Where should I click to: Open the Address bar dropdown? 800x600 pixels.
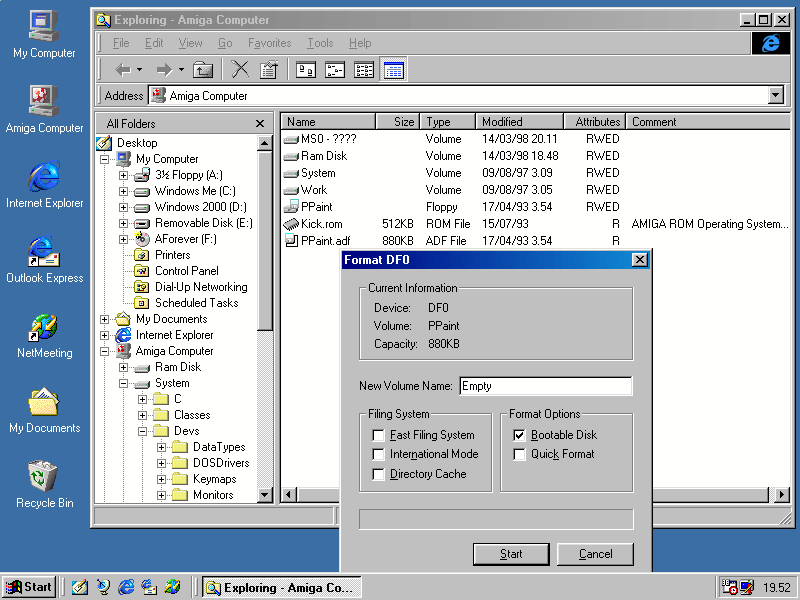pos(776,95)
